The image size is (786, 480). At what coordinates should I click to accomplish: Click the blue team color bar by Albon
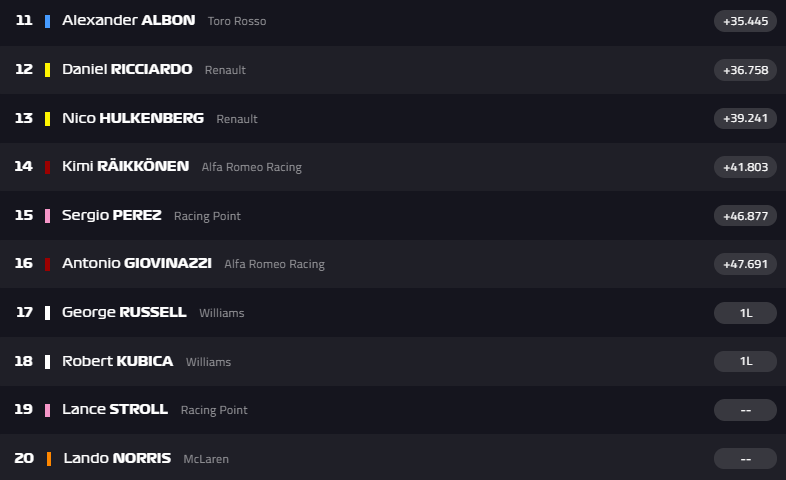pos(47,21)
